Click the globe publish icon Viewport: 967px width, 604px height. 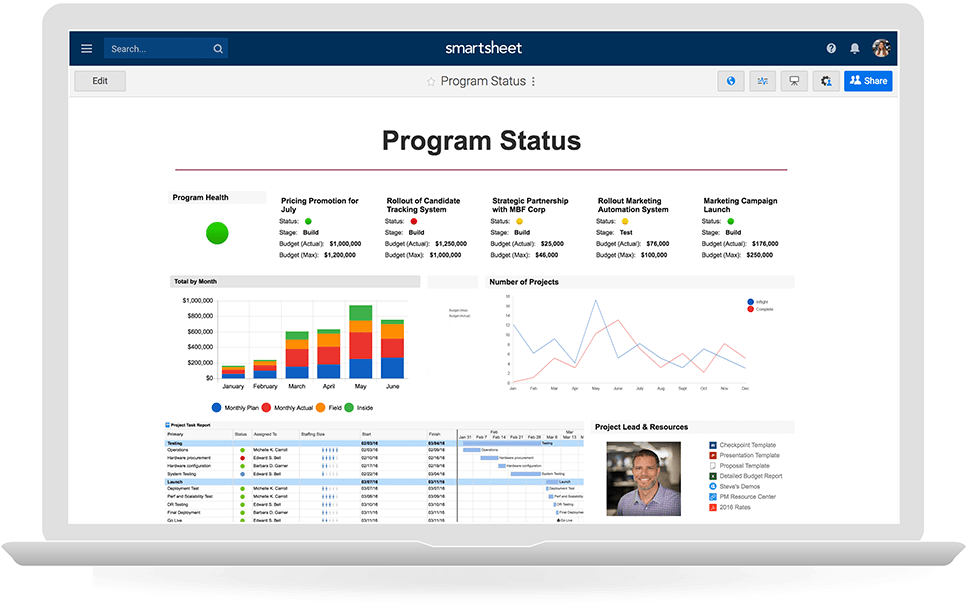(731, 81)
